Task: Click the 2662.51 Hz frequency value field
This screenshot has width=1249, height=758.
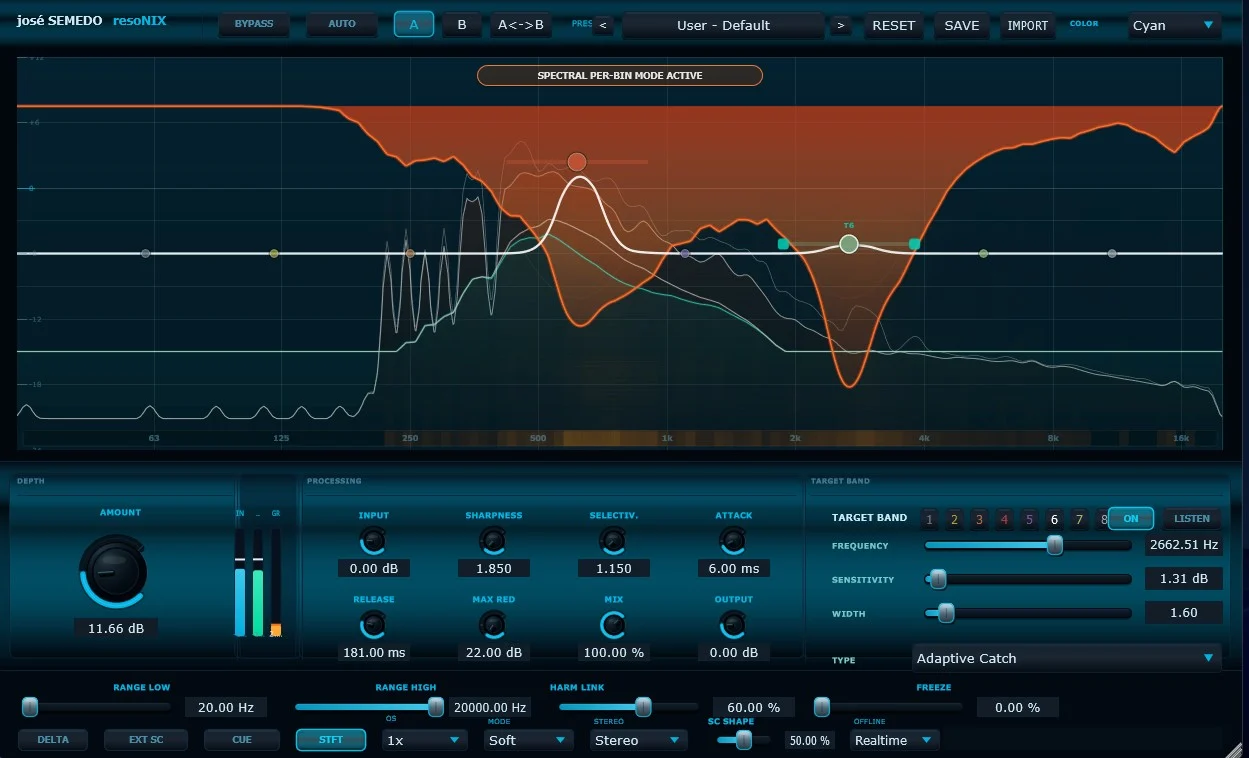Action: 1184,545
